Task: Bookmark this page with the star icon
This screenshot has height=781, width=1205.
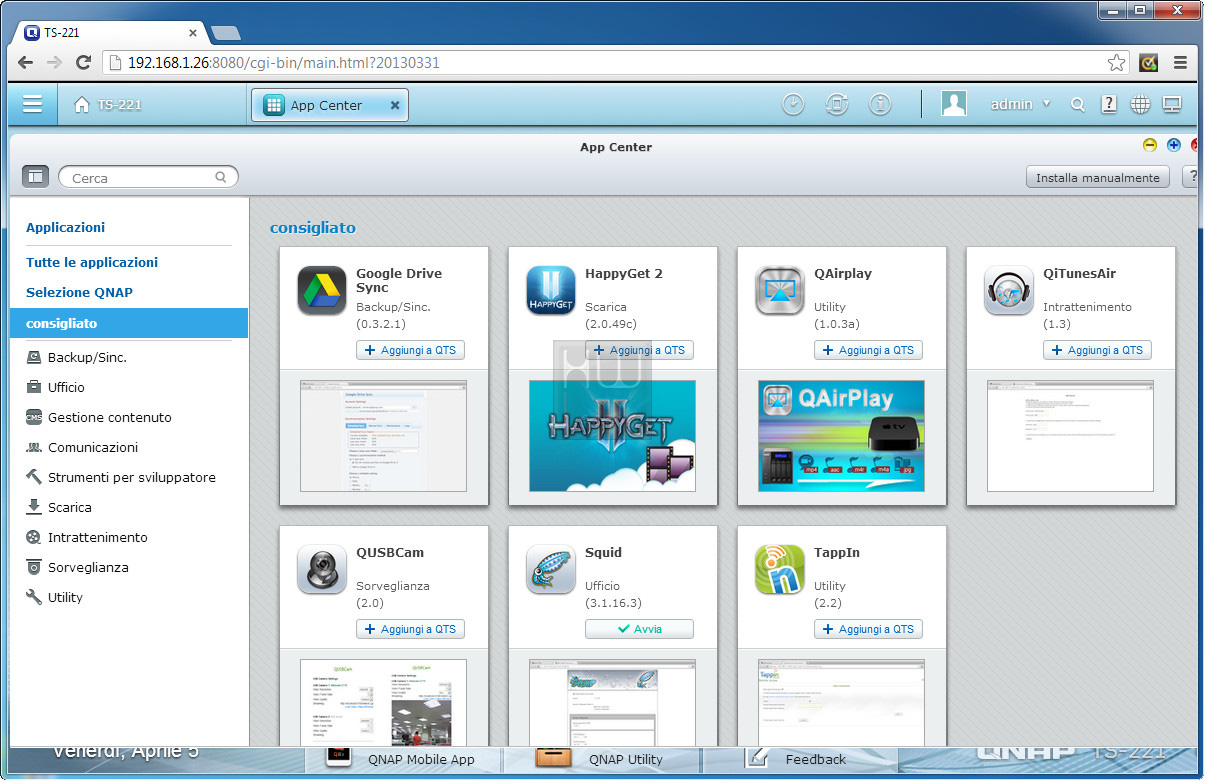Action: (1117, 63)
